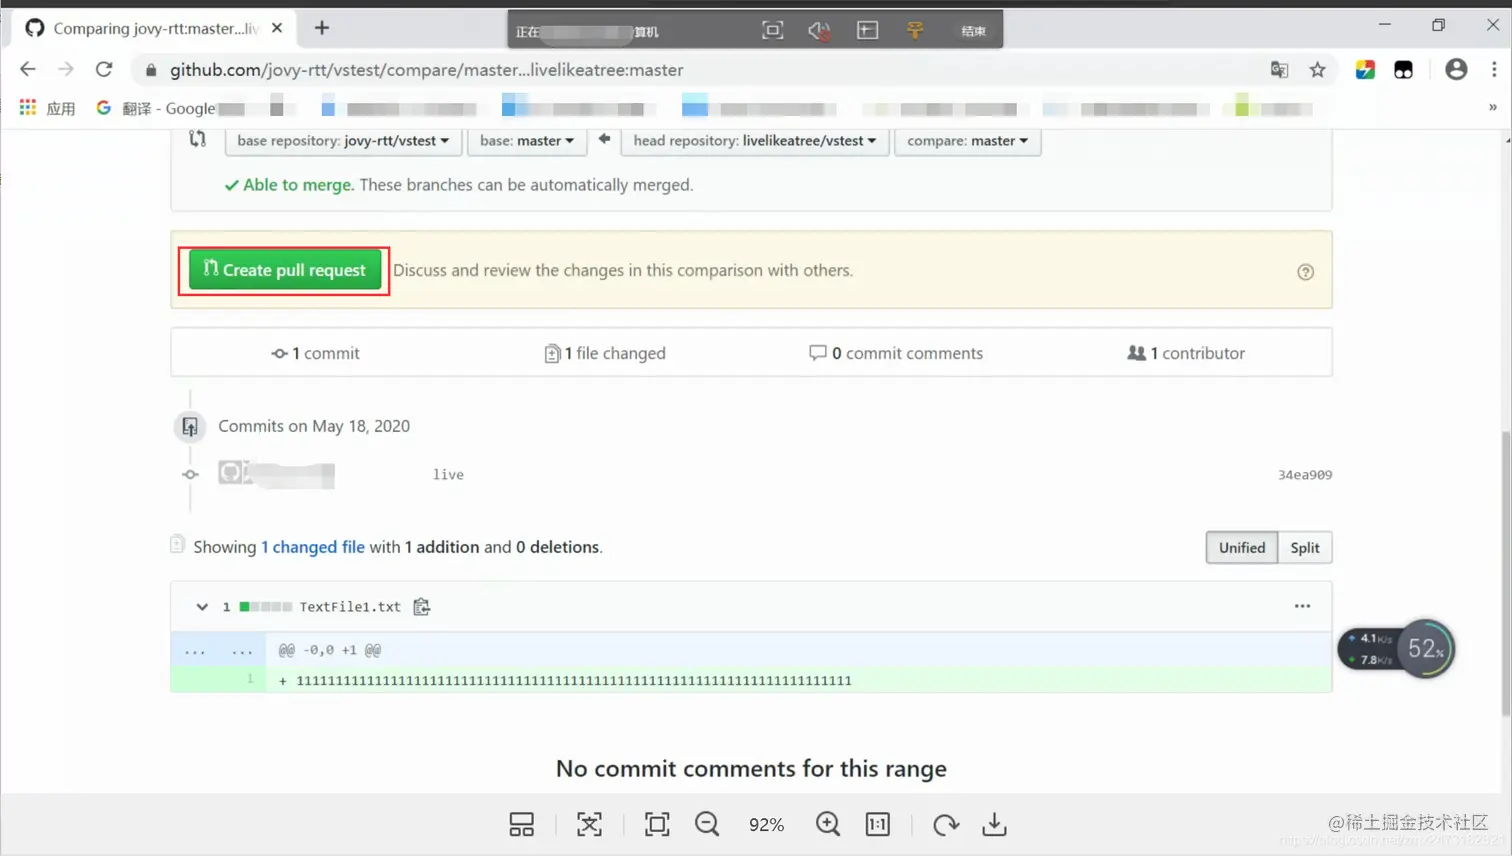
Task: Click the colorful extension icon in the toolbar
Action: (1365, 69)
